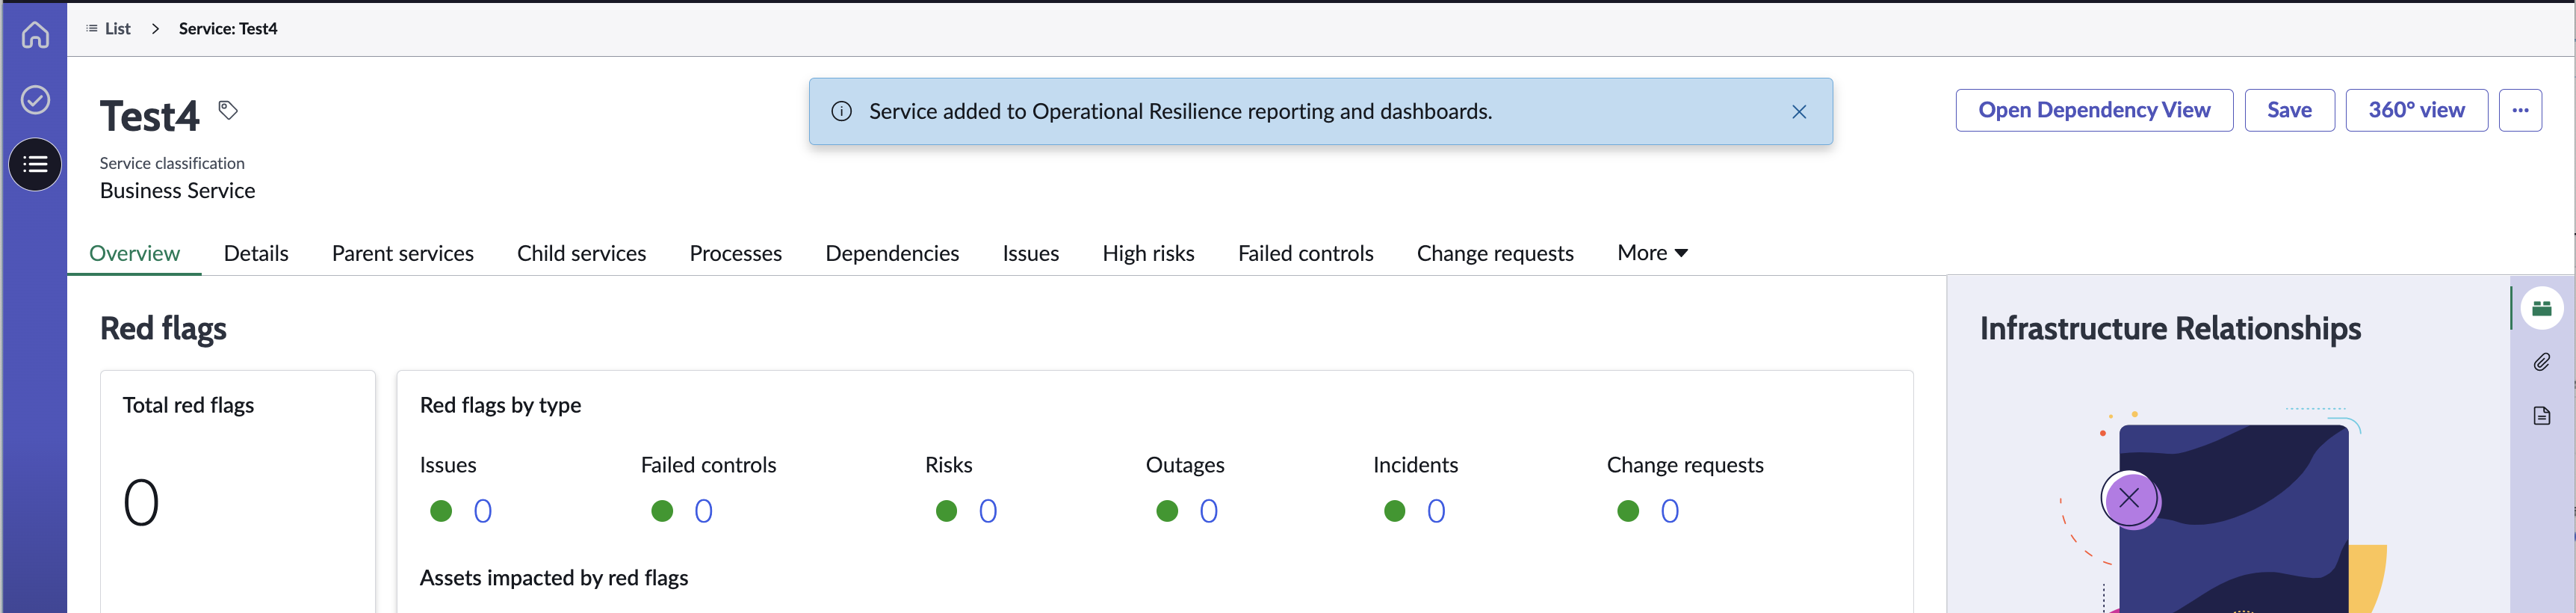
Task: Click the Outages count of 0
Action: click(1209, 511)
